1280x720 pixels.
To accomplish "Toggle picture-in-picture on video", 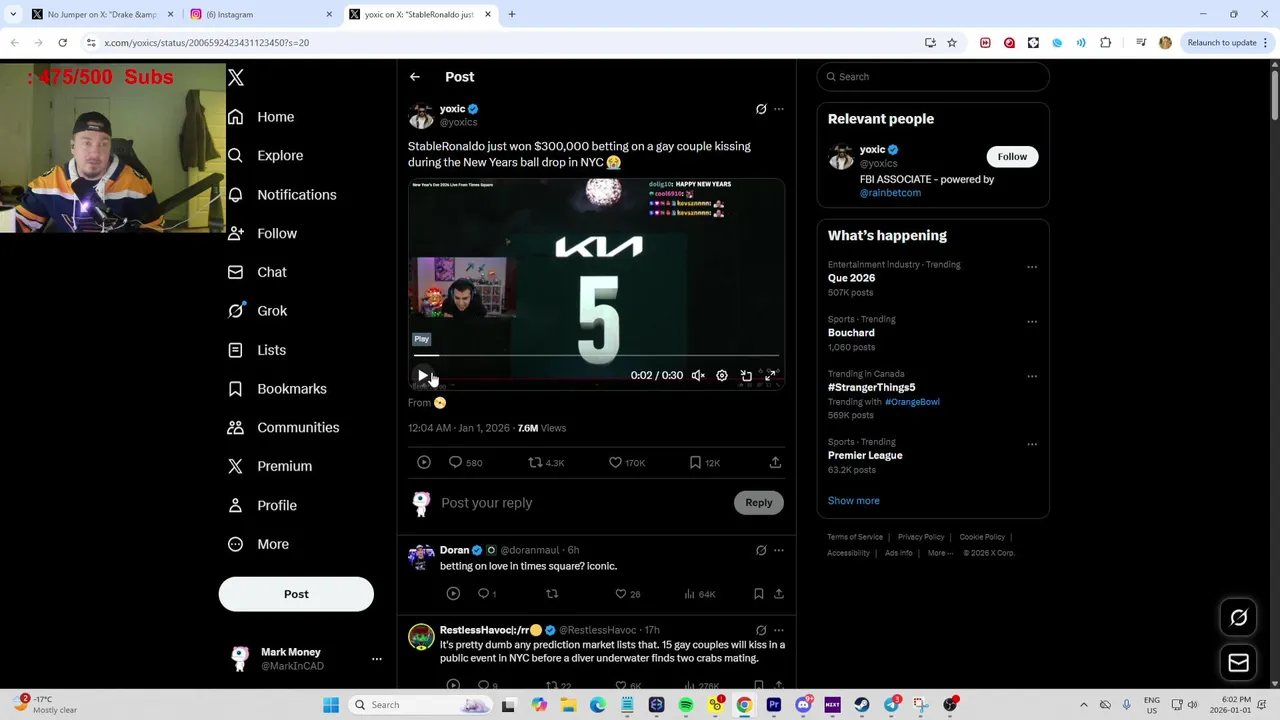I will [x=746, y=376].
